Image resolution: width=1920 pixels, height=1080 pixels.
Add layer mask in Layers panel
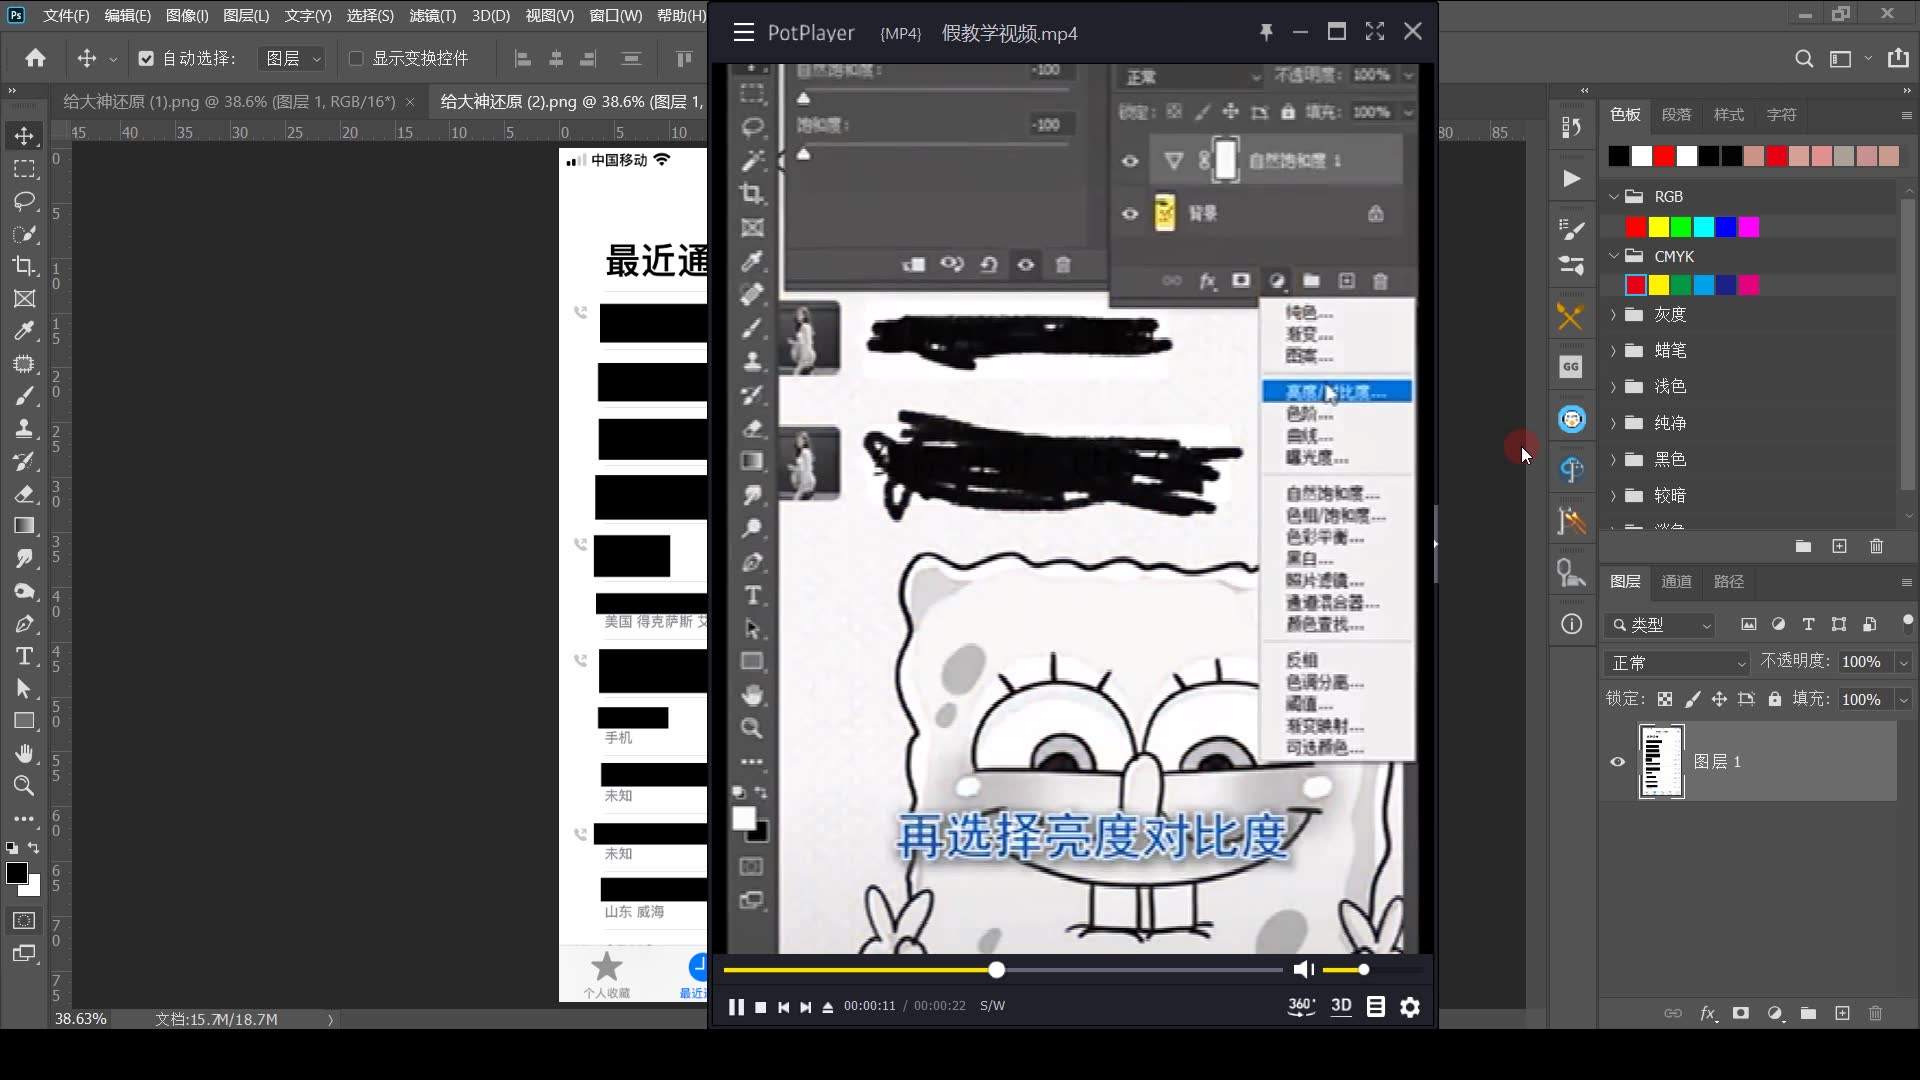(1741, 1013)
